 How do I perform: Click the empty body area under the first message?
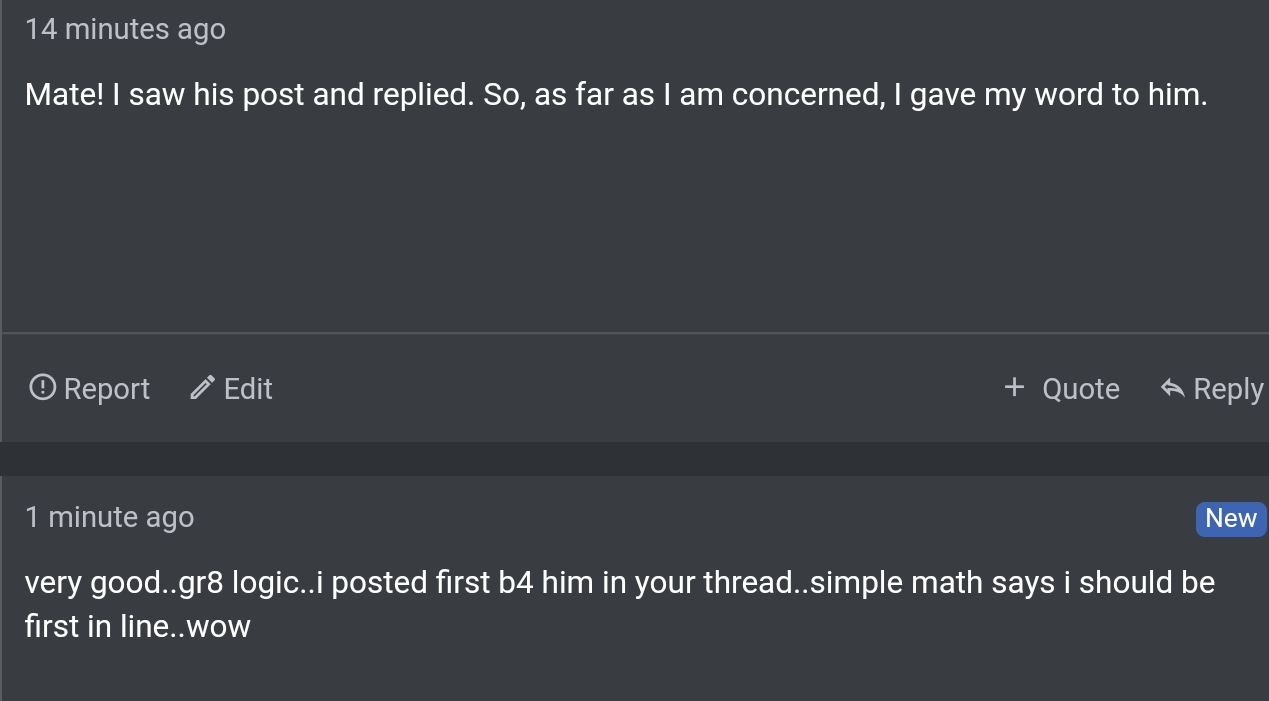[635, 220]
